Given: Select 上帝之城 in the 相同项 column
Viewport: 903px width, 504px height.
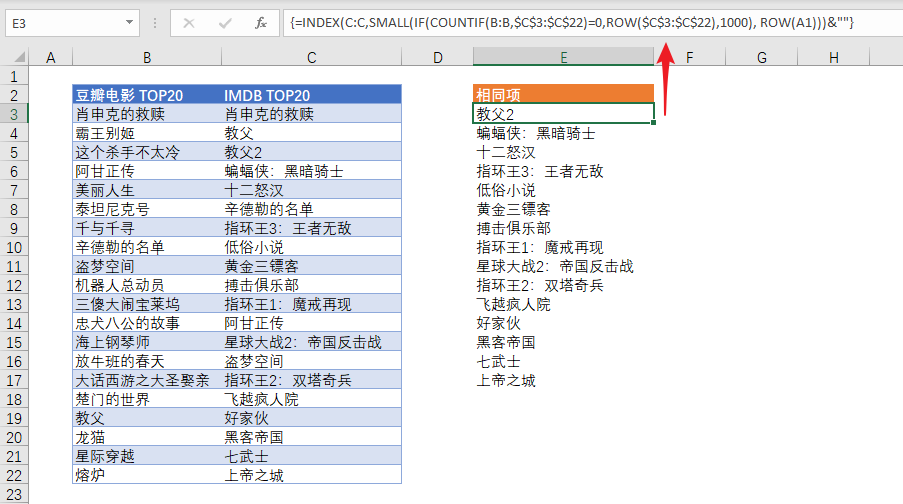Looking at the screenshot, I should pos(563,380).
